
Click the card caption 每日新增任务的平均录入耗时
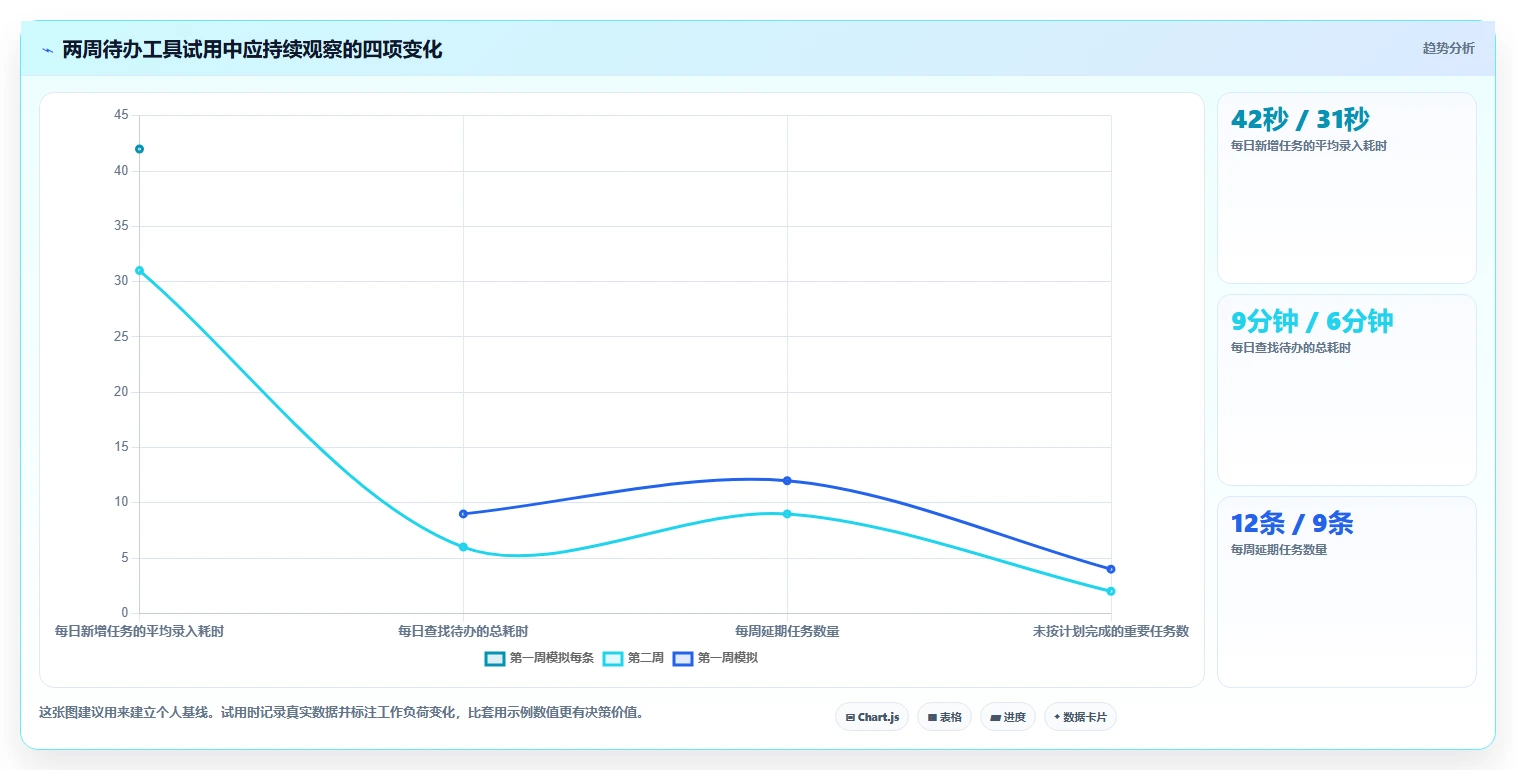click(1309, 146)
